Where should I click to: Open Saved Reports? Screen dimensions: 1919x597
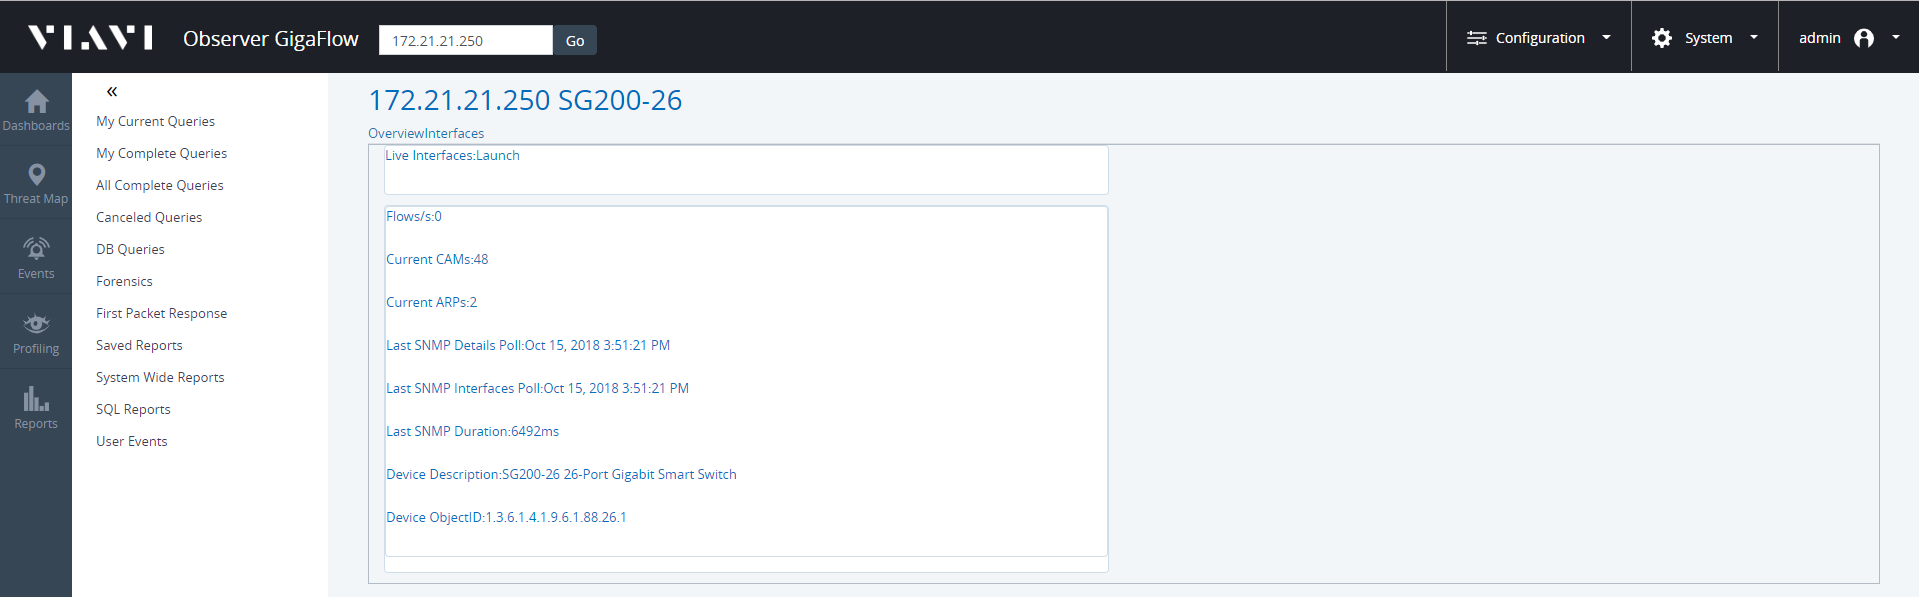click(x=139, y=345)
